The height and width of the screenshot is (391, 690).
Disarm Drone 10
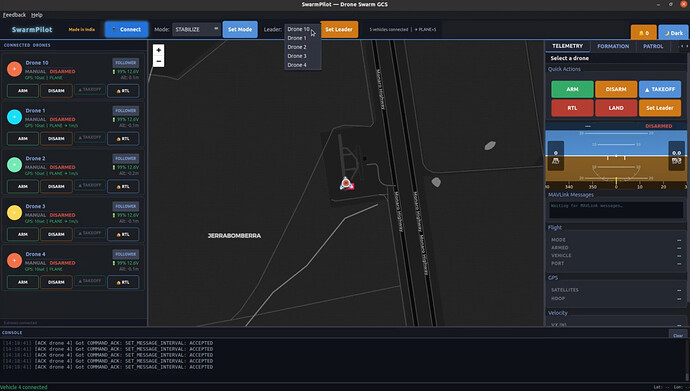point(56,91)
